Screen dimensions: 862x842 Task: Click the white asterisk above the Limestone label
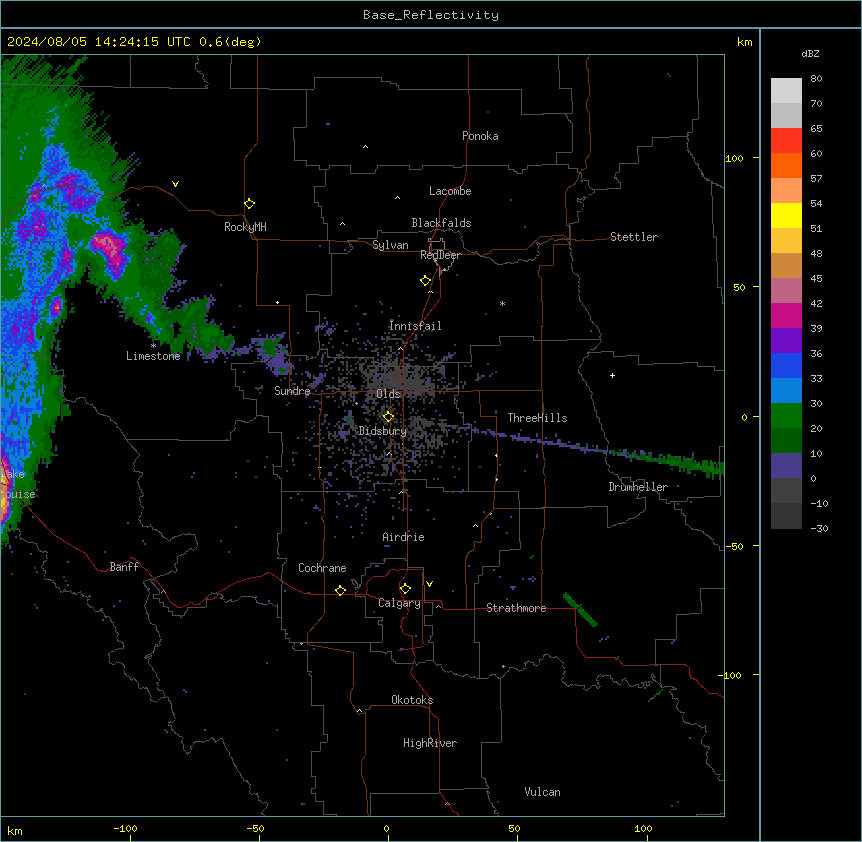tap(153, 346)
